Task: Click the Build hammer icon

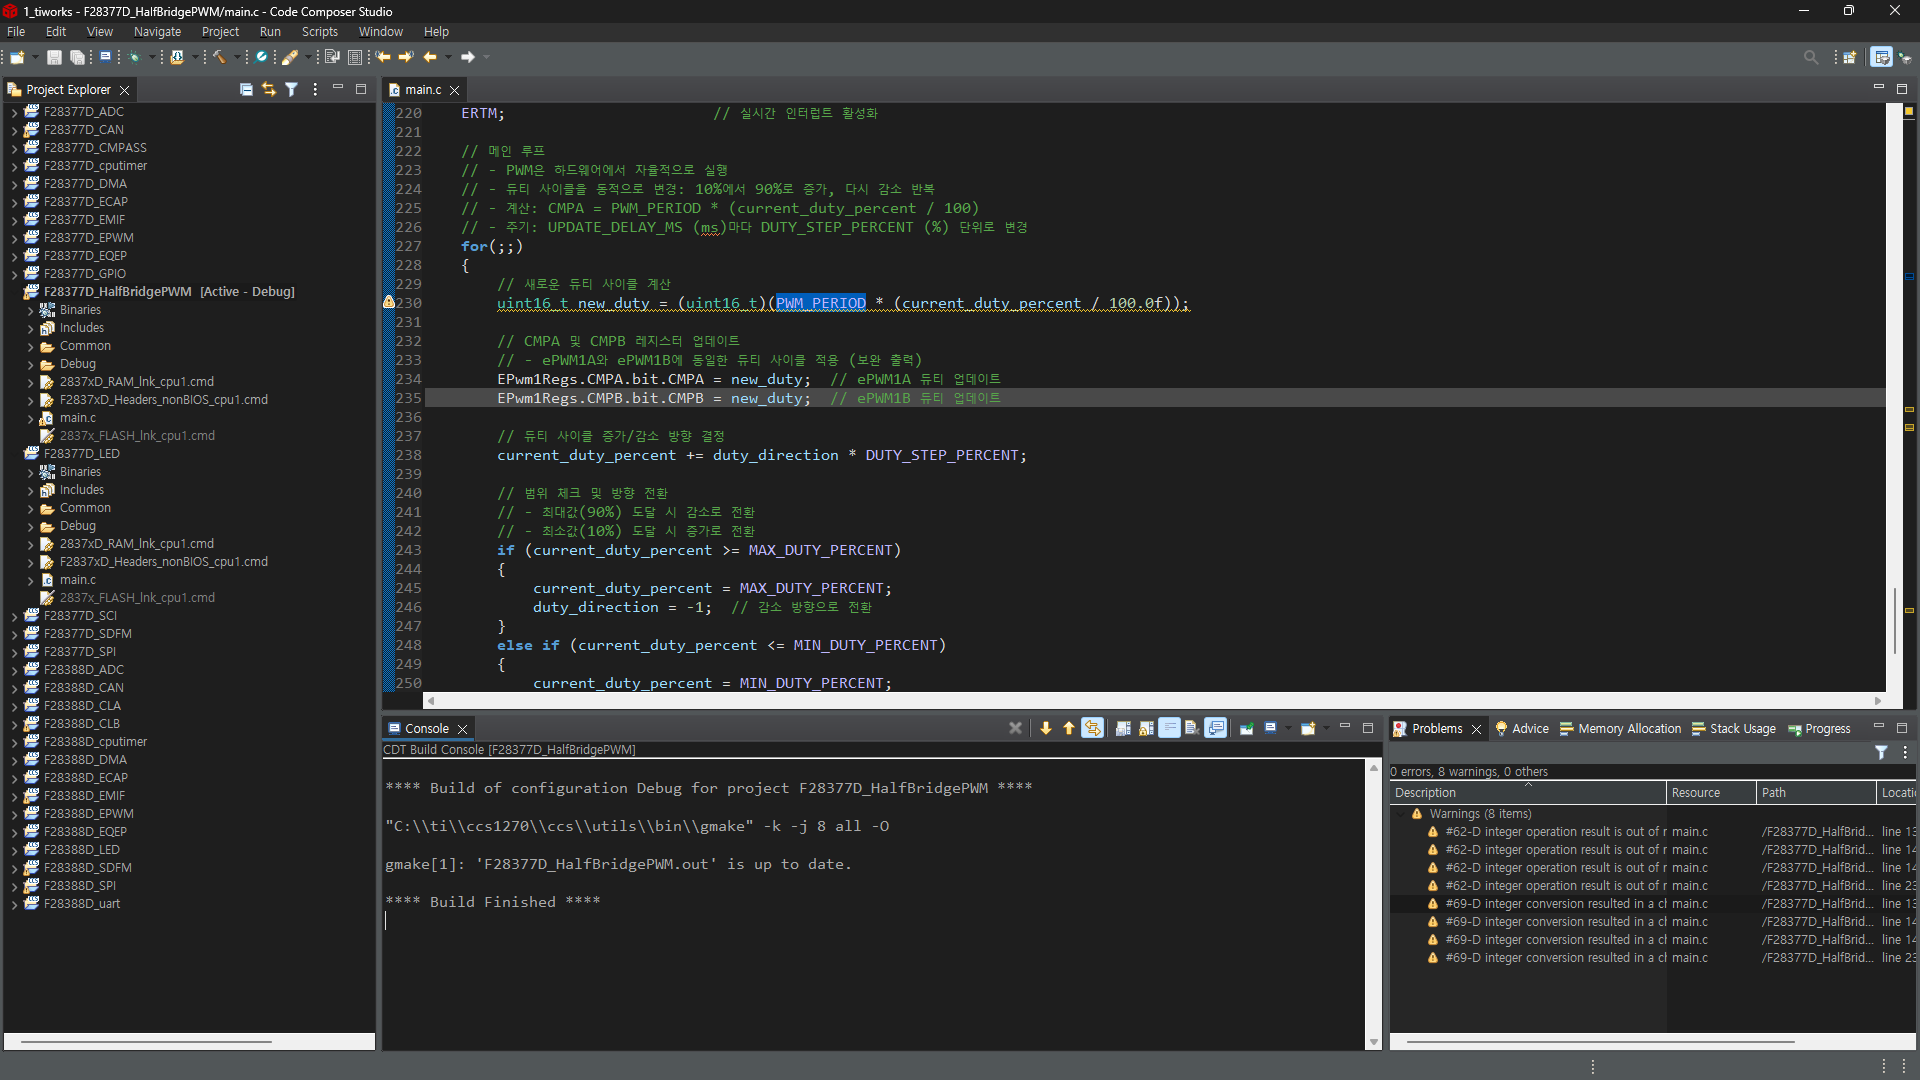Action: pyautogui.click(x=219, y=57)
